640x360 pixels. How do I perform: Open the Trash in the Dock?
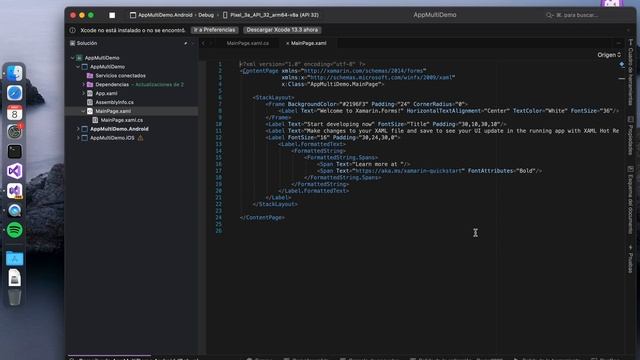click(x=15, y=298)
